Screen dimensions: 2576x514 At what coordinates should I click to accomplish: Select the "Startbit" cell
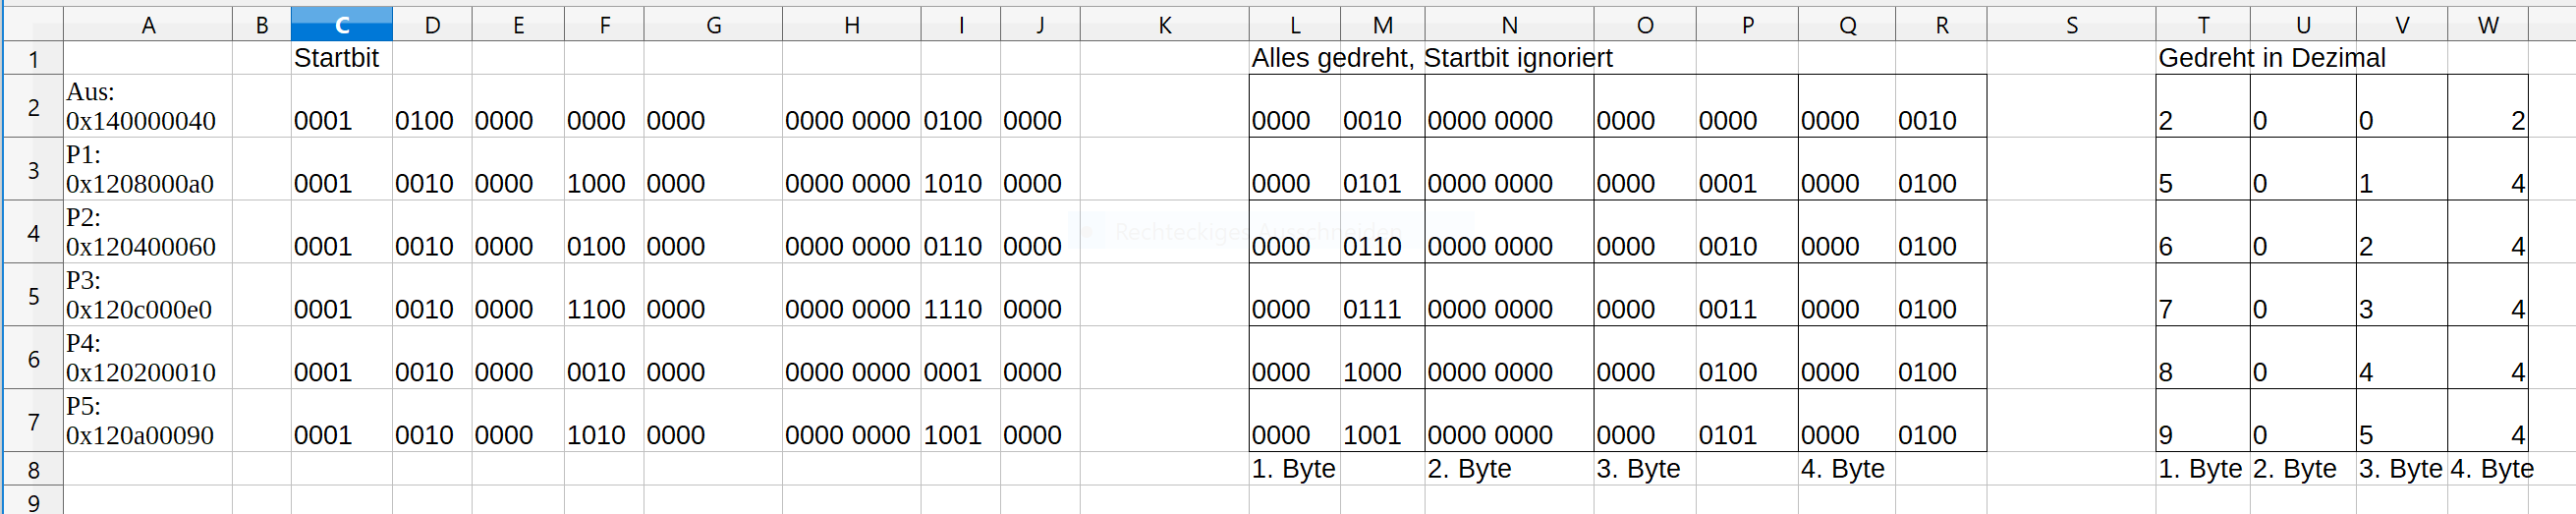click(337, 58)
